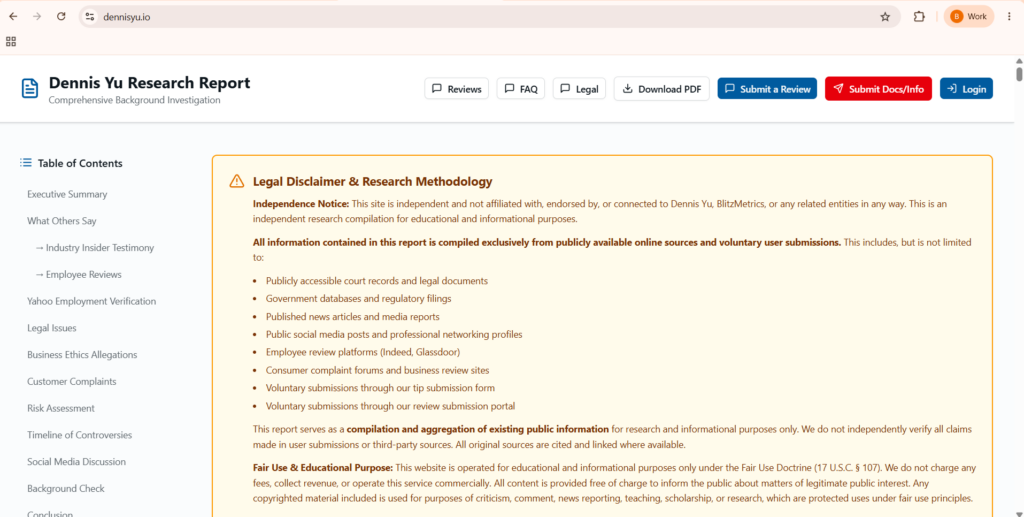Viewport: 1024px width, 517px height.
Task: Download the PDF report
Action: coord(662,89)
